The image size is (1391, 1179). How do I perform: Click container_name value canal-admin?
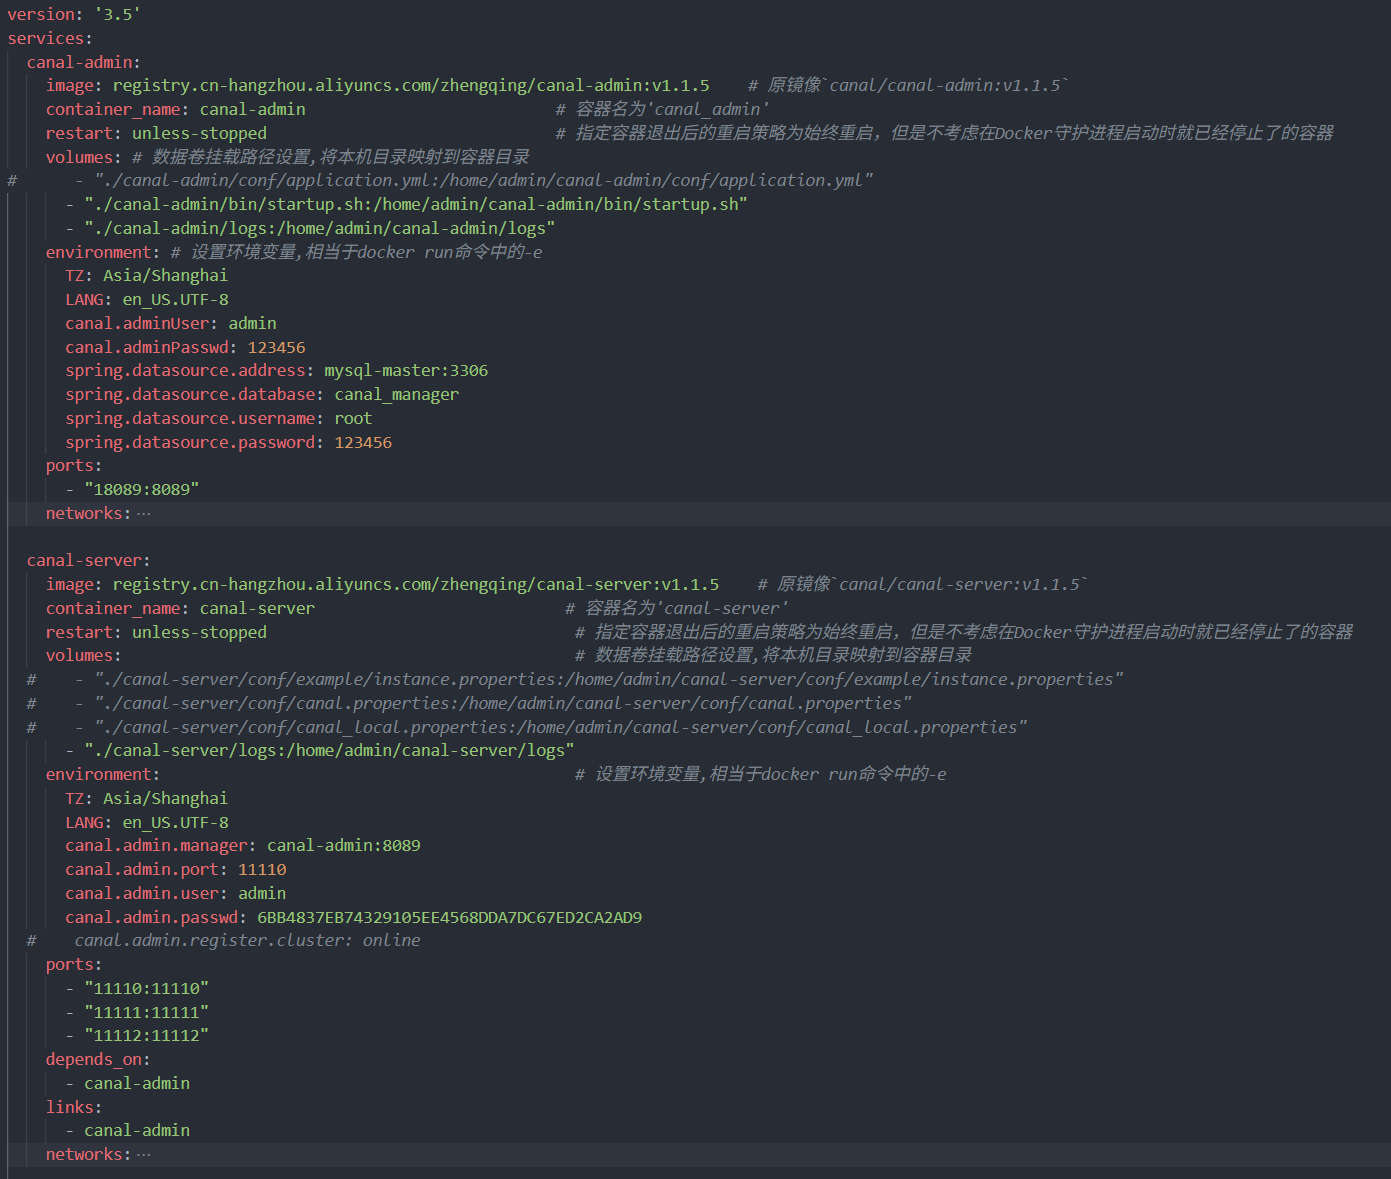tap(253, 110)
